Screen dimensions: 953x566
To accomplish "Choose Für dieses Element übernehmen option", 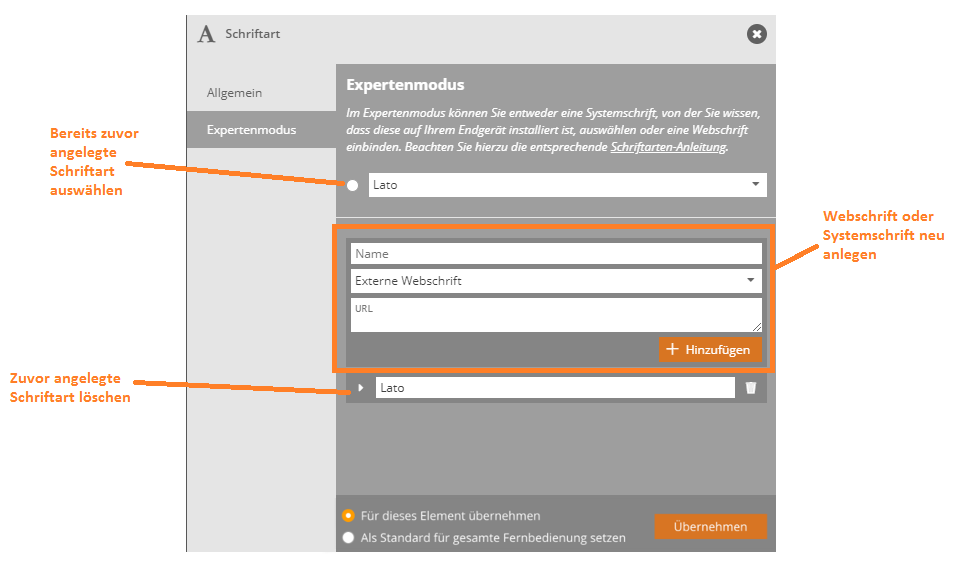I will point(348,516).
